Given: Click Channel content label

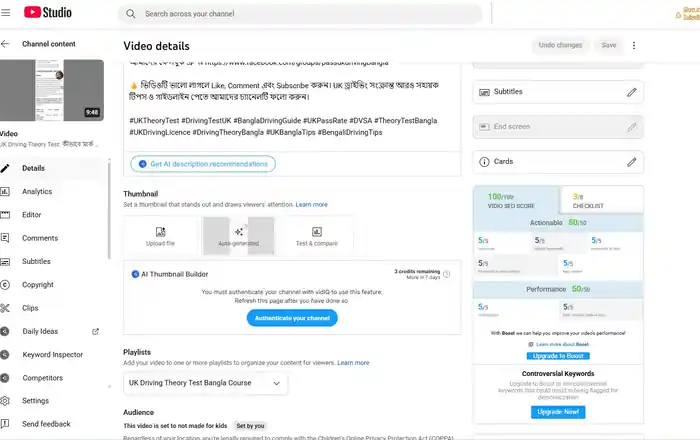Looking at the screenshot, I should tap(49, 44).
